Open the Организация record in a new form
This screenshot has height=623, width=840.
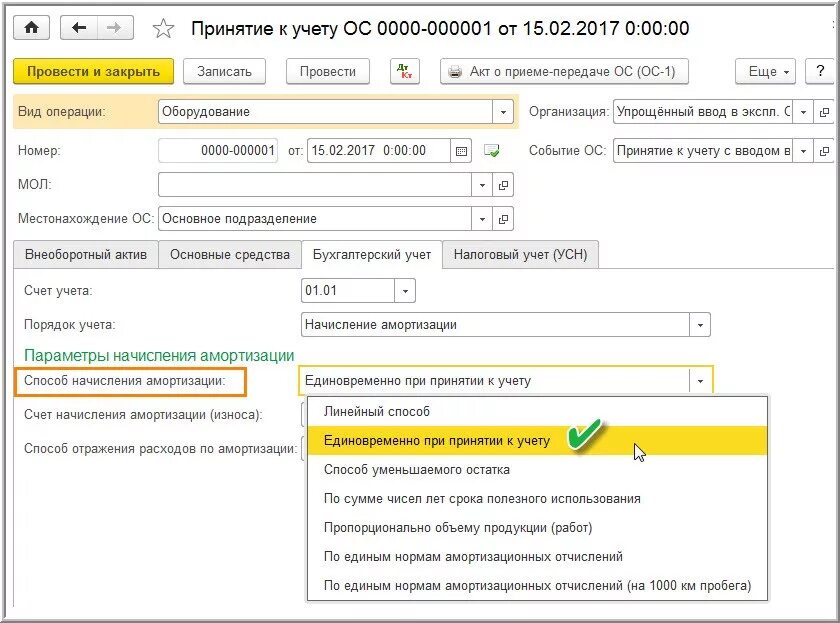[823, 112]
